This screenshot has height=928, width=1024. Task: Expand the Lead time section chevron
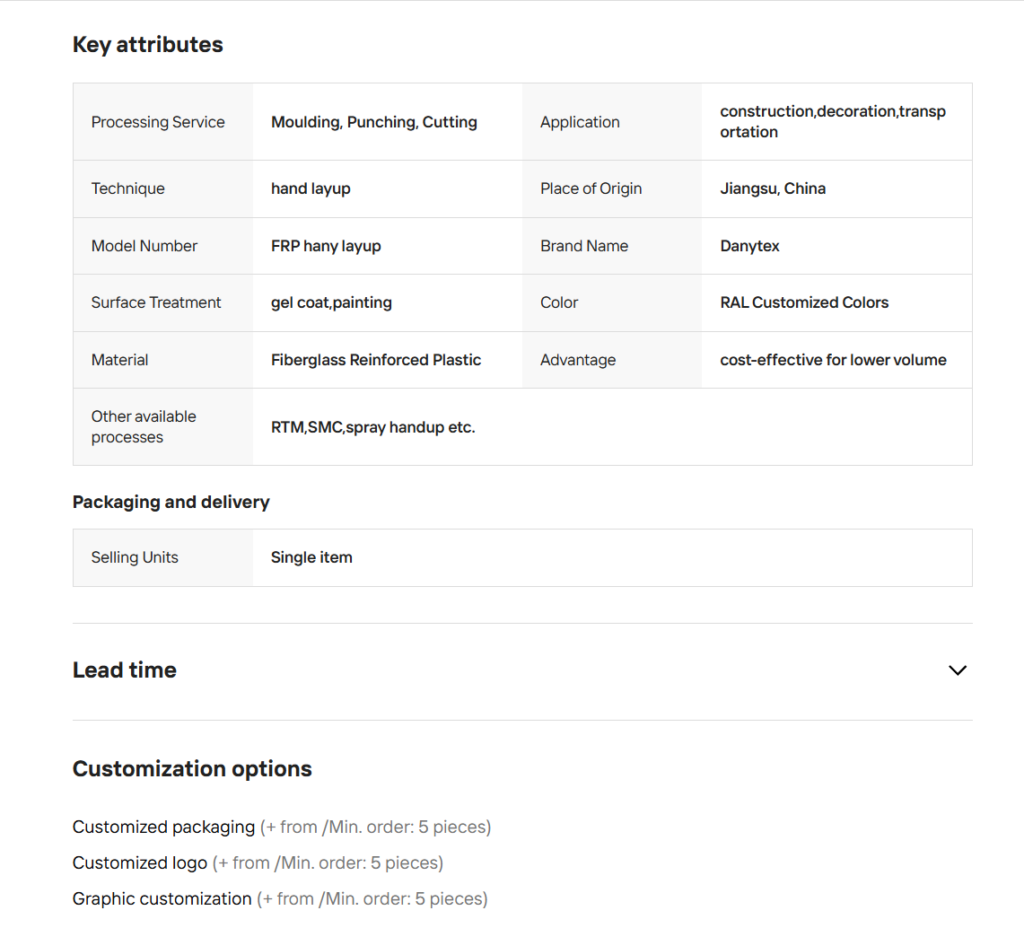[957, 670]
